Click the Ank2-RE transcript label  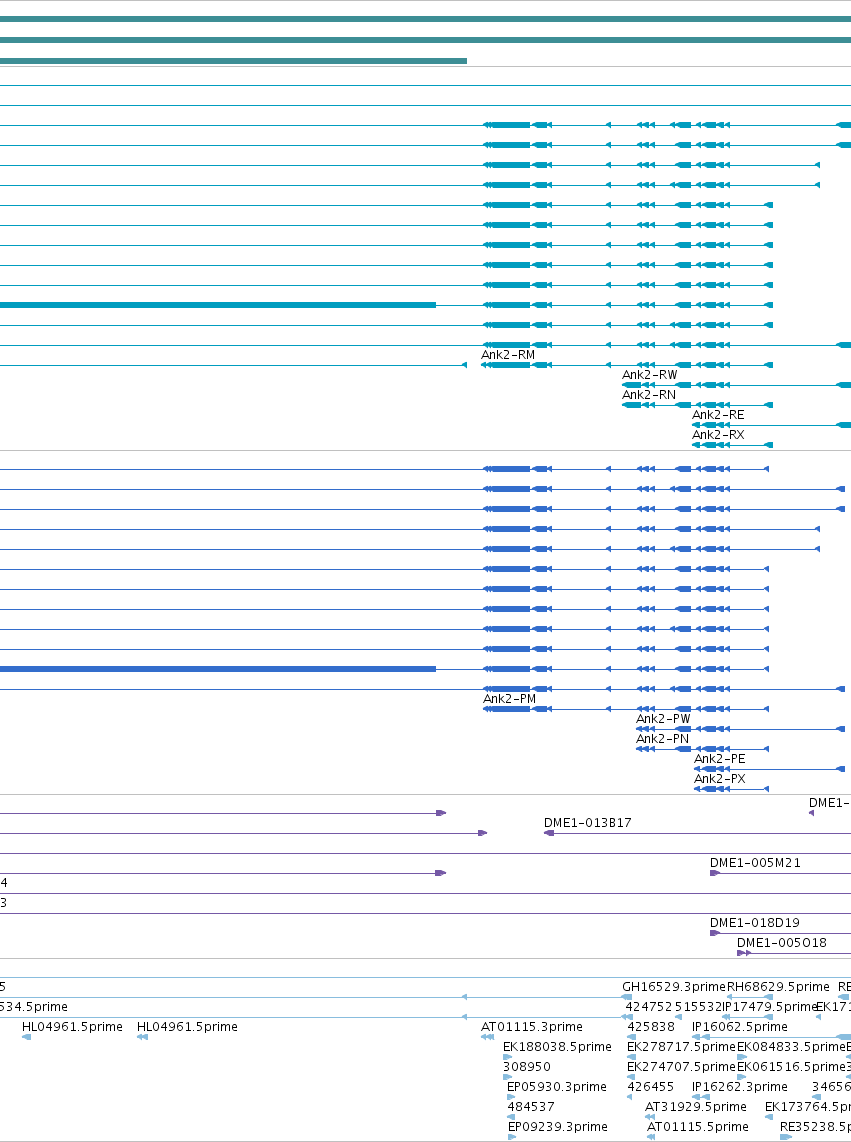(718, 414)
